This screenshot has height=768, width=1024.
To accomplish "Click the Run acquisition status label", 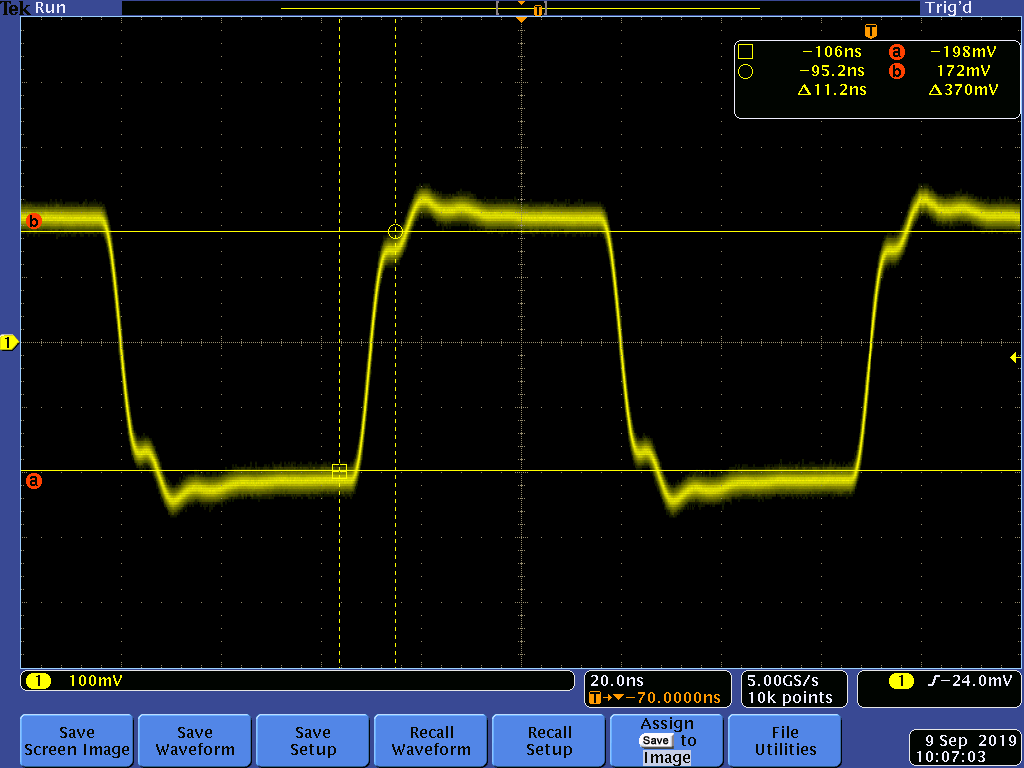I will pyautogui.click(x=50, y=8).
